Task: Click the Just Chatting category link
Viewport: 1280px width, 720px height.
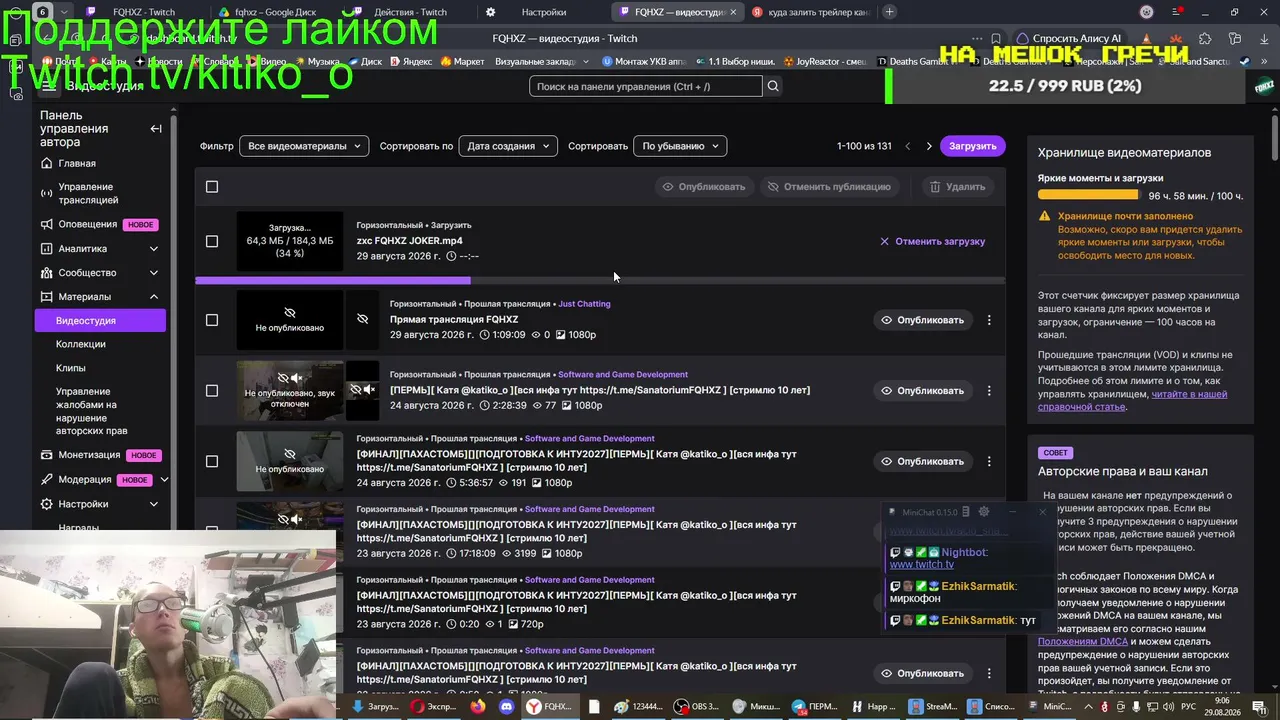Action: [x=584, y=304]
